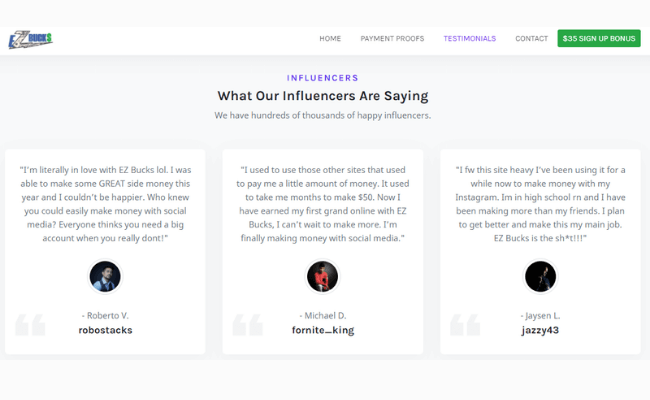Image resolution: width=650 pixels, height=400 pixels.
Task: Click the $35 Sign Up Bonus button
Action: pyautogui.click(x=599, y=38)
